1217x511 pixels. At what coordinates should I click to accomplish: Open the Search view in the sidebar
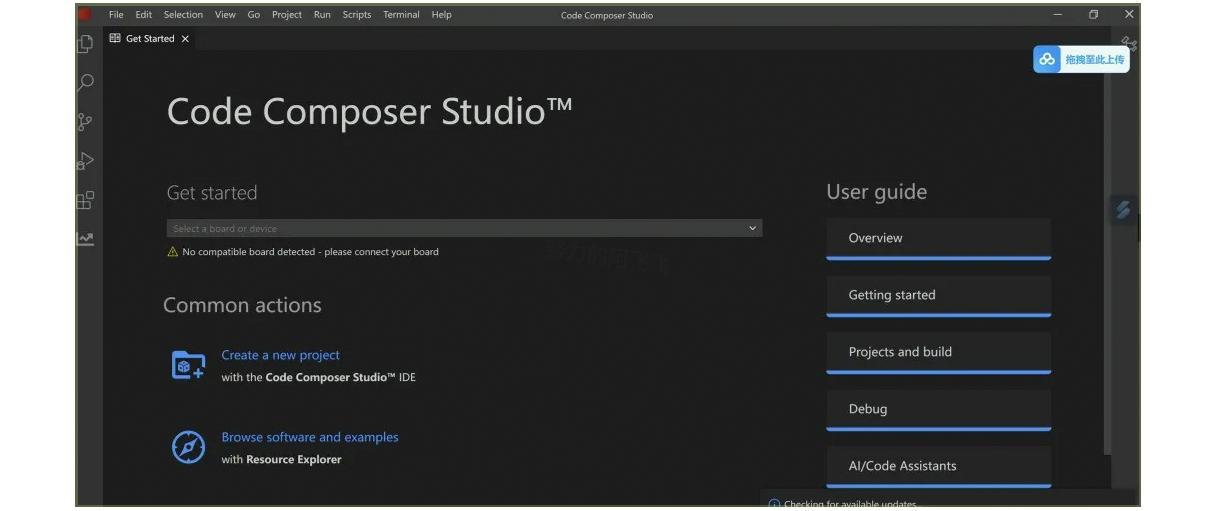tap(86, 83)
